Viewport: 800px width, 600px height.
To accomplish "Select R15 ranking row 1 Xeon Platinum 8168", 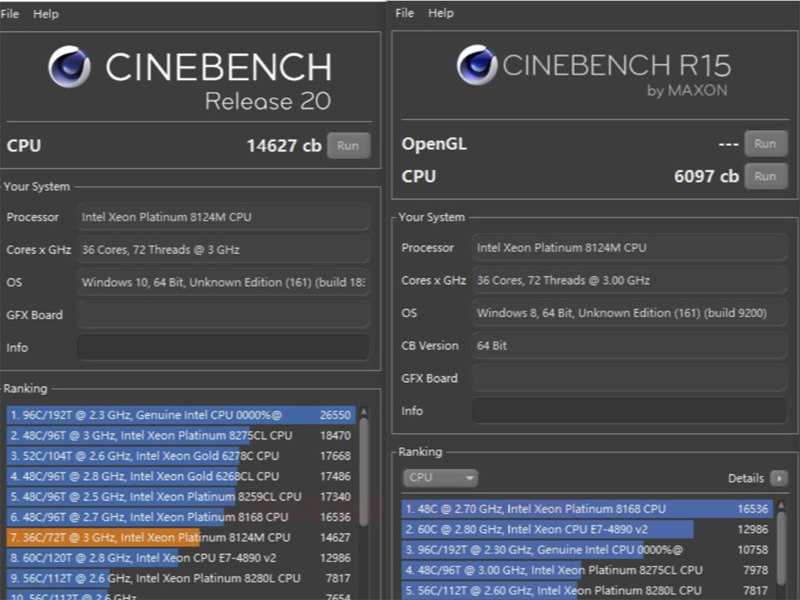I will [x=587, y=509].
